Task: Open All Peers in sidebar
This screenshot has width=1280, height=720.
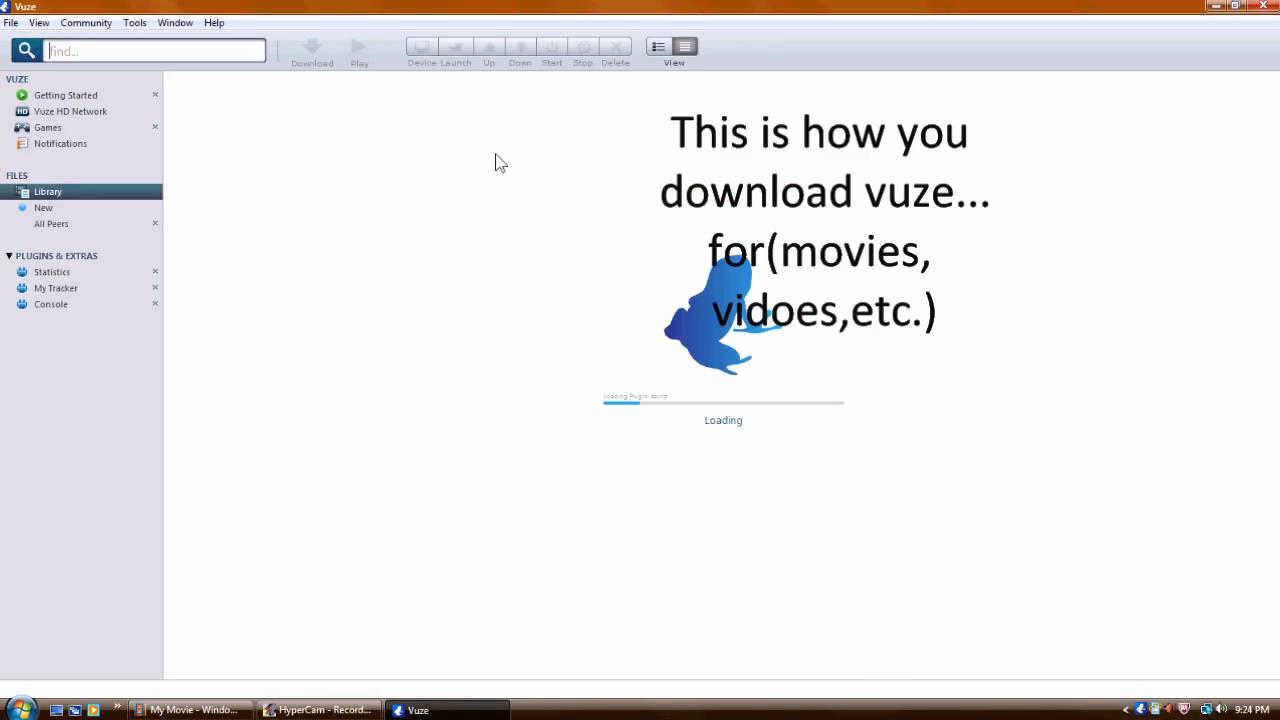Action: click(x=51, y=224)
